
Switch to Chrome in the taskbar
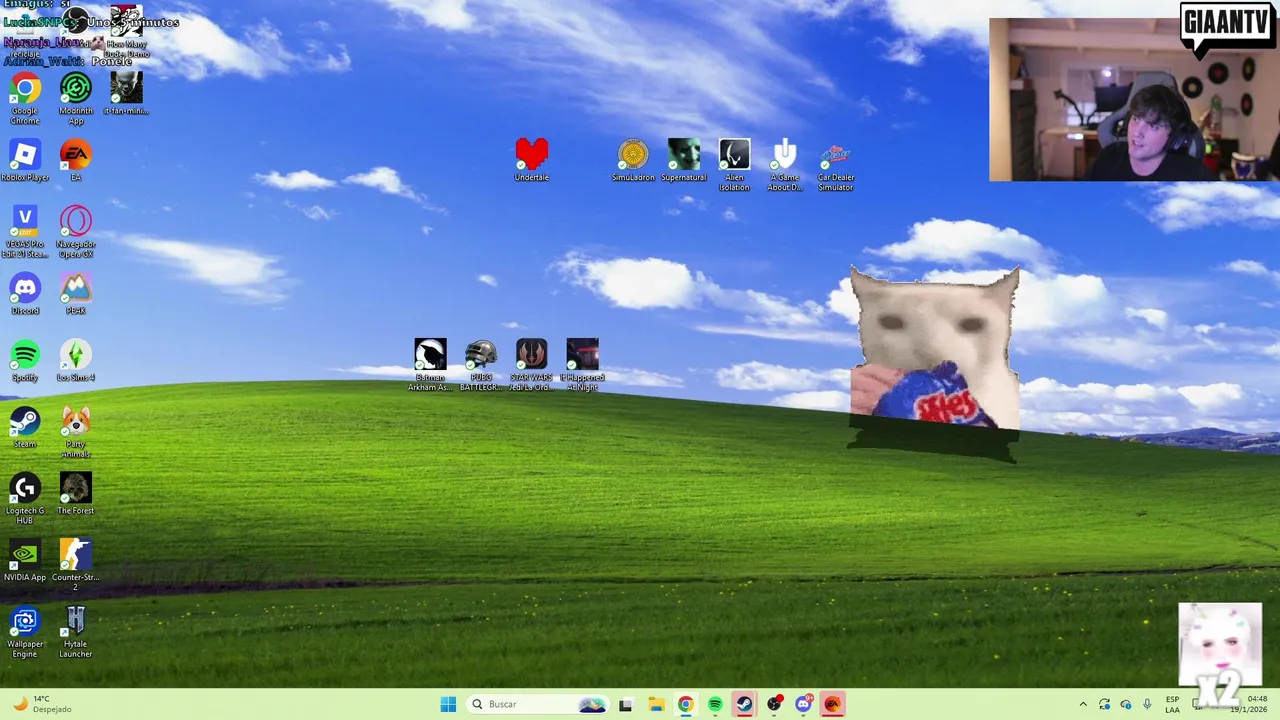(685, 704)
